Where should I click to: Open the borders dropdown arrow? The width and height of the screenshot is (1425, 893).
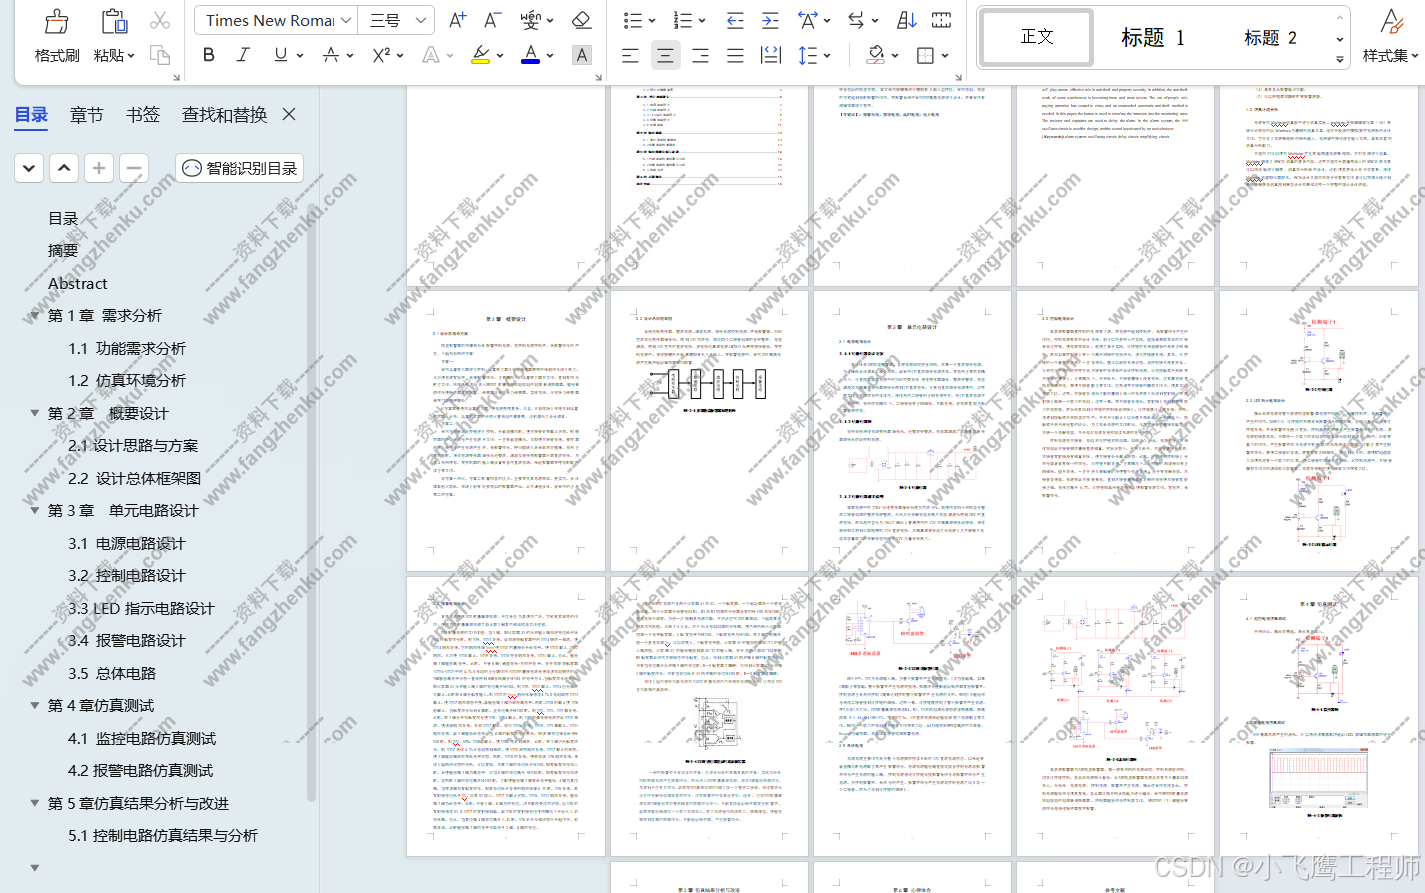point(945,56)
